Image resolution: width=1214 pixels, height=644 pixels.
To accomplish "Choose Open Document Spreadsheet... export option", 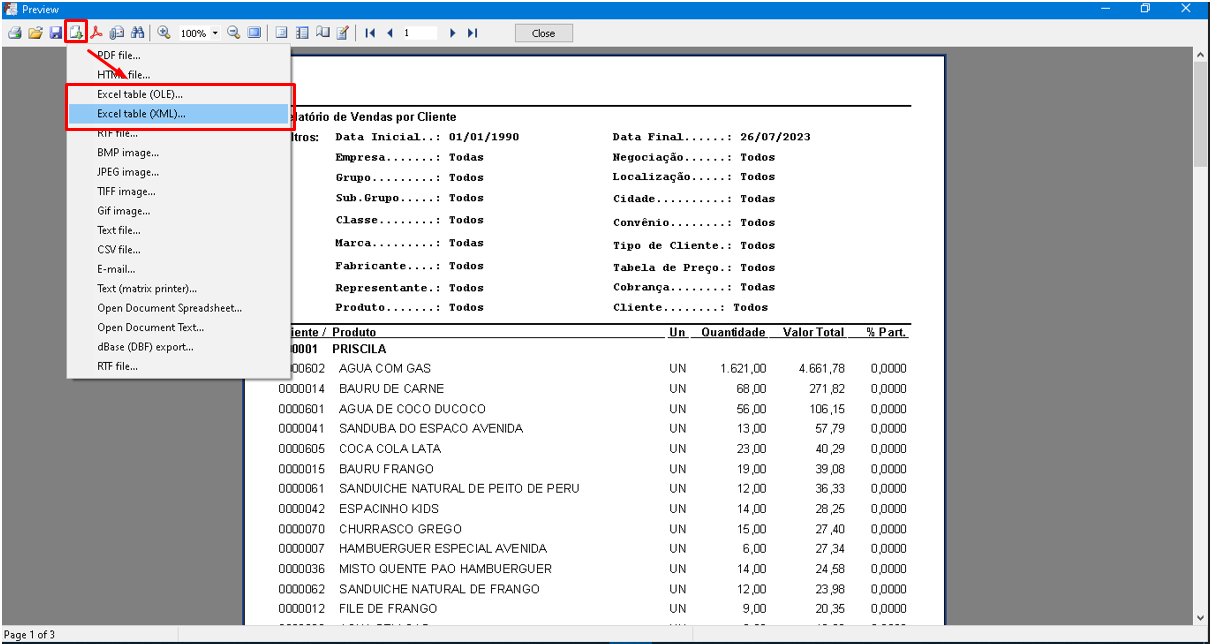I will coord(170,308).
